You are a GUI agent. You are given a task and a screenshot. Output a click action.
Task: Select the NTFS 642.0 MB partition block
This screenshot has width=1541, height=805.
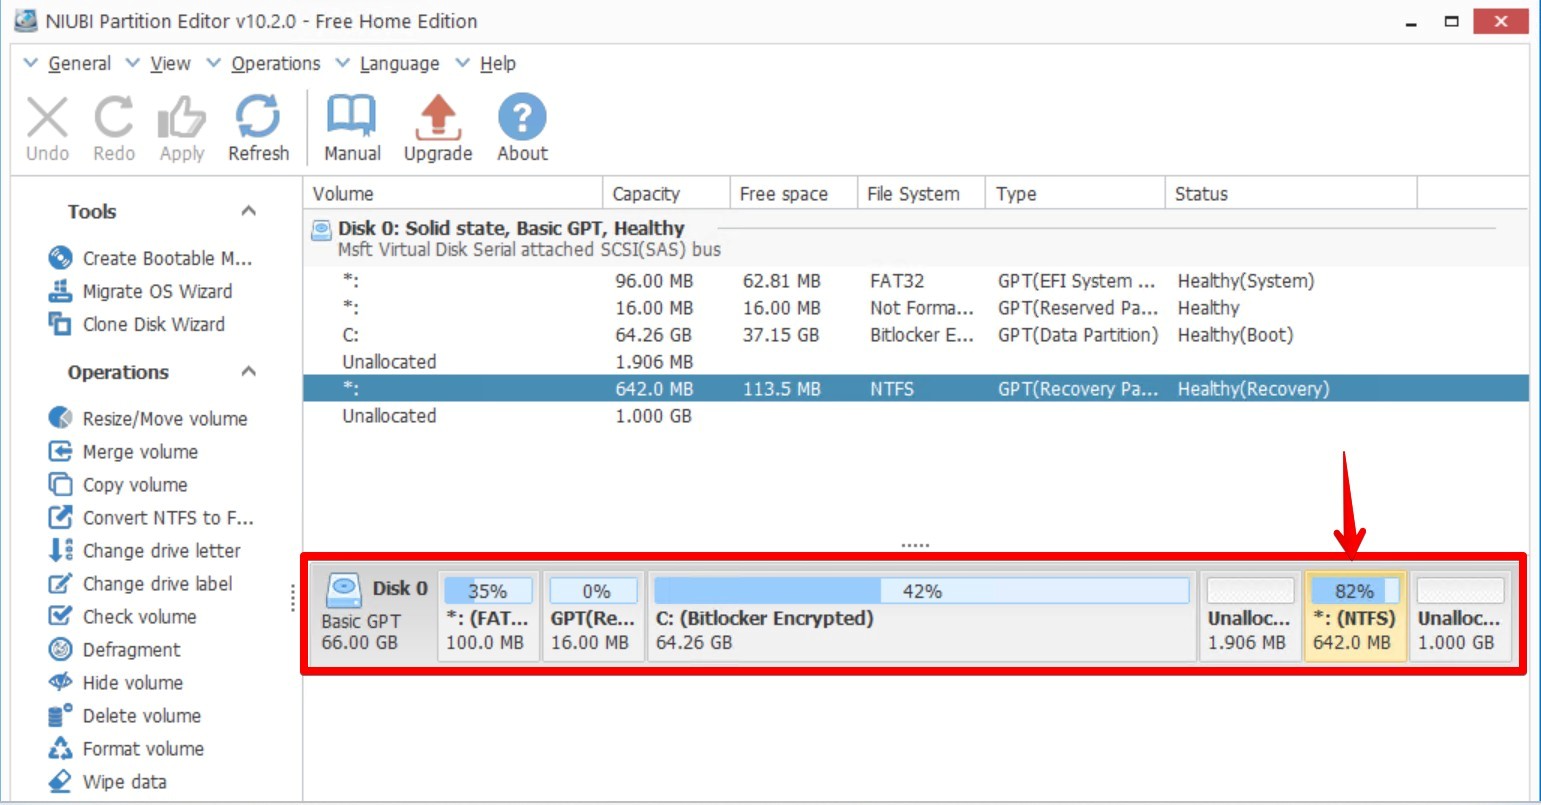1355,616
